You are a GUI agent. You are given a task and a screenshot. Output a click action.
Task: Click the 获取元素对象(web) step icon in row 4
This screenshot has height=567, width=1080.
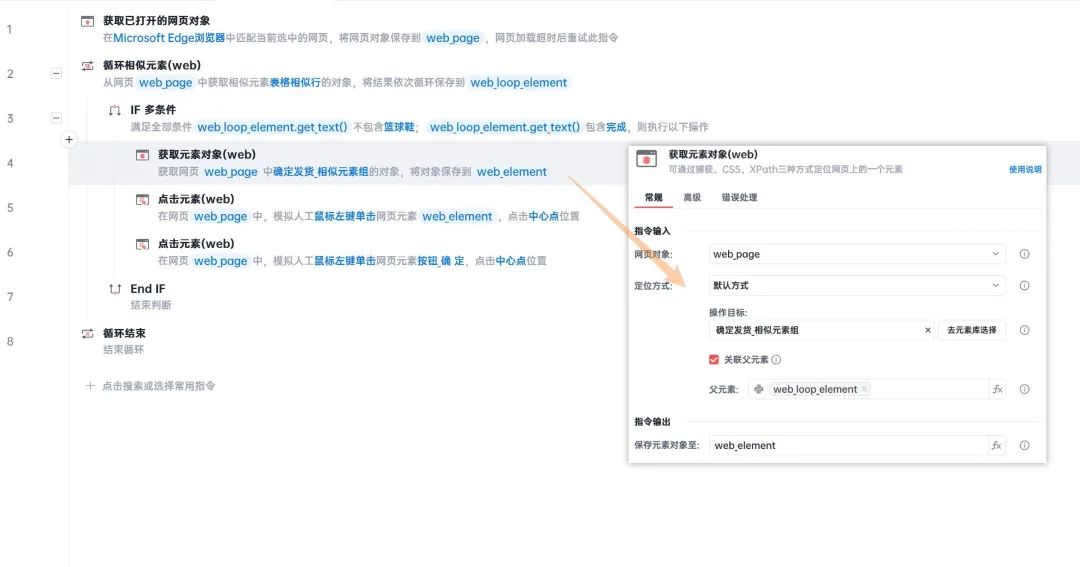(143, 155)
